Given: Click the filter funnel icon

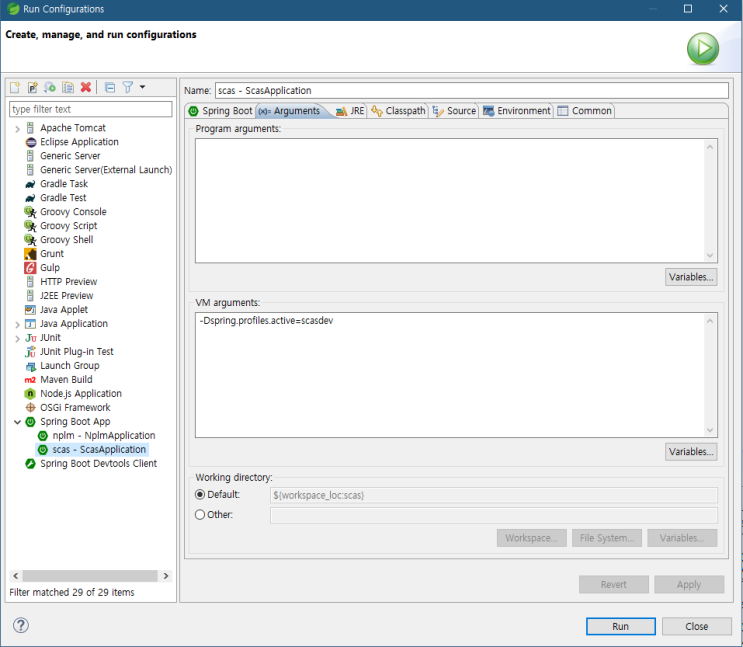Looking at the screenshot, I should click(127, 87).
